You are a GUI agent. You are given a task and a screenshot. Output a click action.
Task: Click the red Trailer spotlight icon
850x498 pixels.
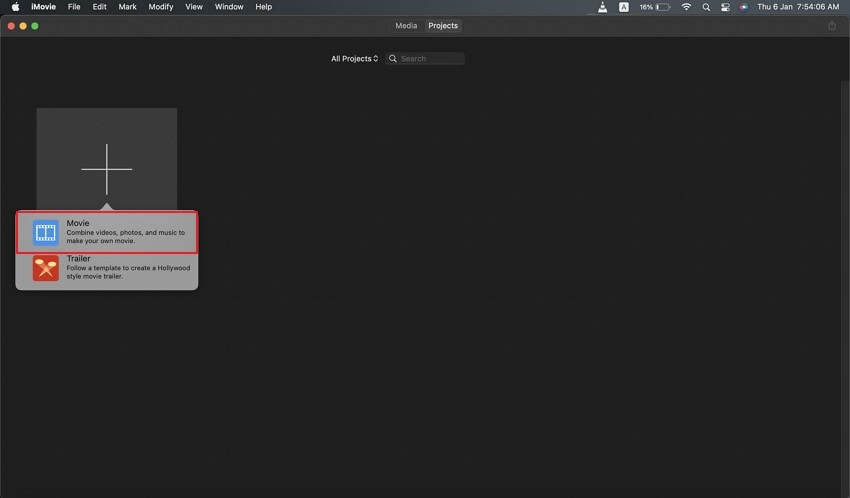click(46, 268)
